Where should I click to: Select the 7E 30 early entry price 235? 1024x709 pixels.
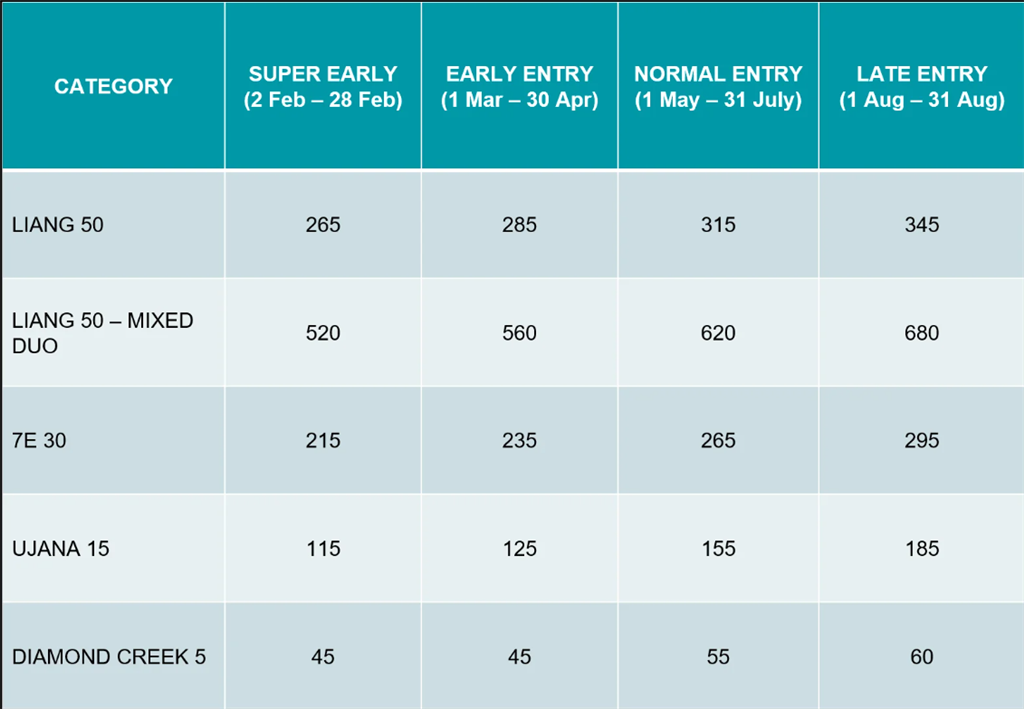point(519,441)
